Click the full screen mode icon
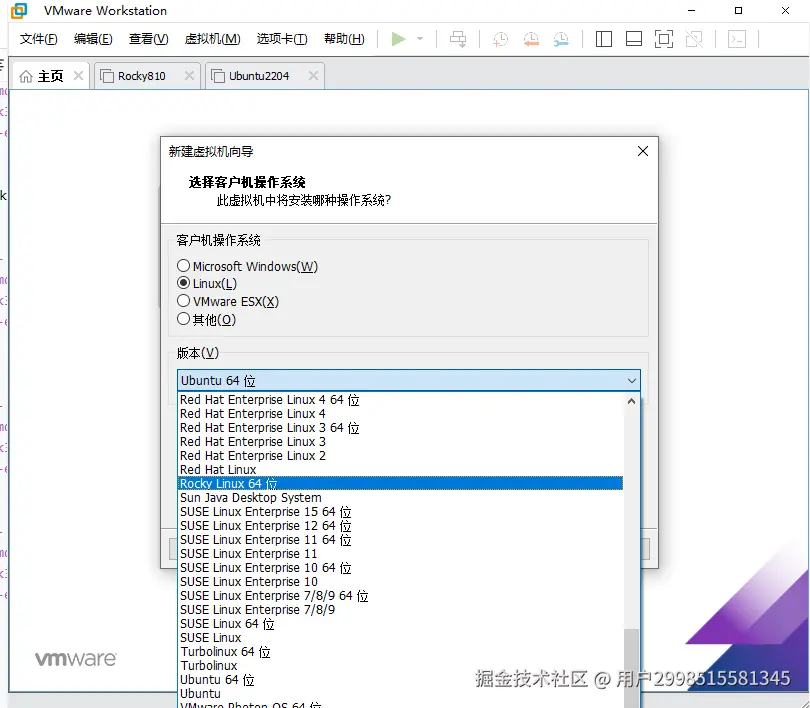Image resolution: width=810 pixels, height=708 pixels. (x=664, y=39)
